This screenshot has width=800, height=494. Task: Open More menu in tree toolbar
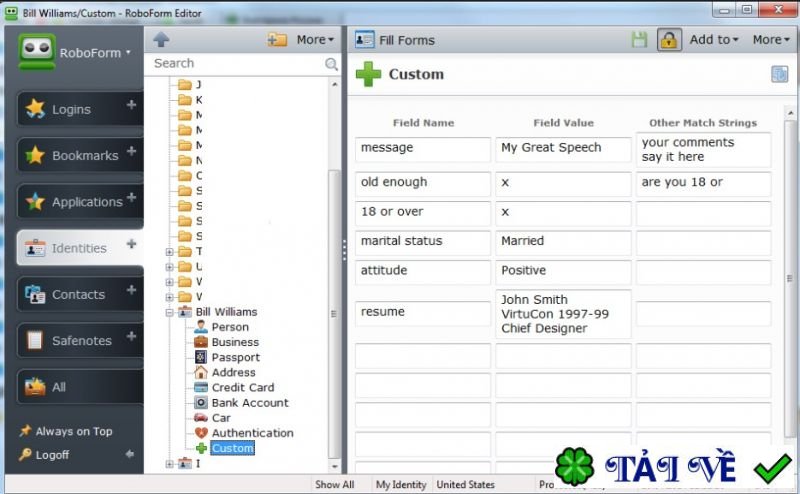315,39
